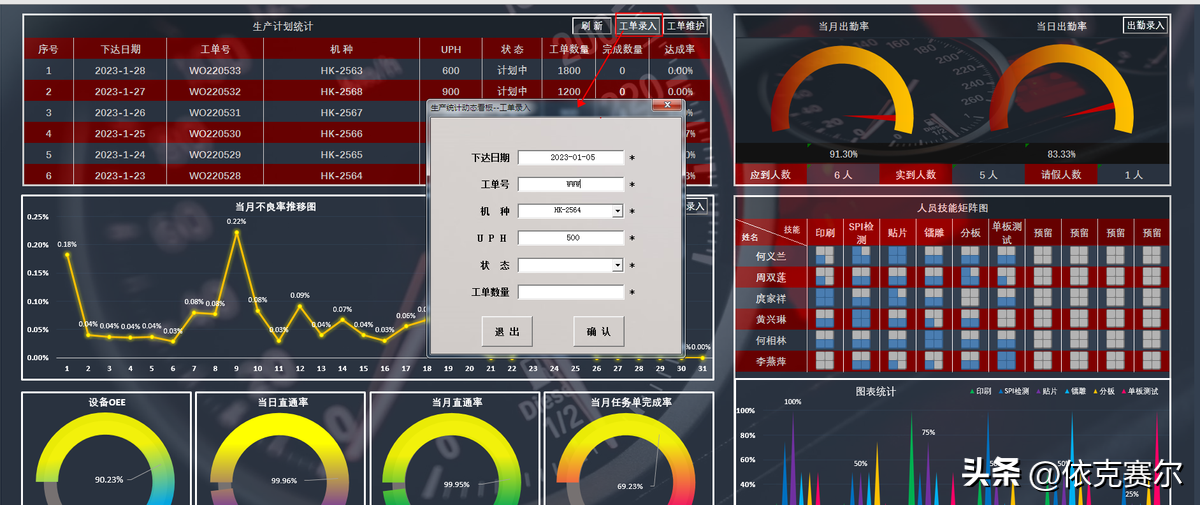Confirm the dialog with 确认
1200x505 pixels.
pyautogui.click(x=599, y=331)
